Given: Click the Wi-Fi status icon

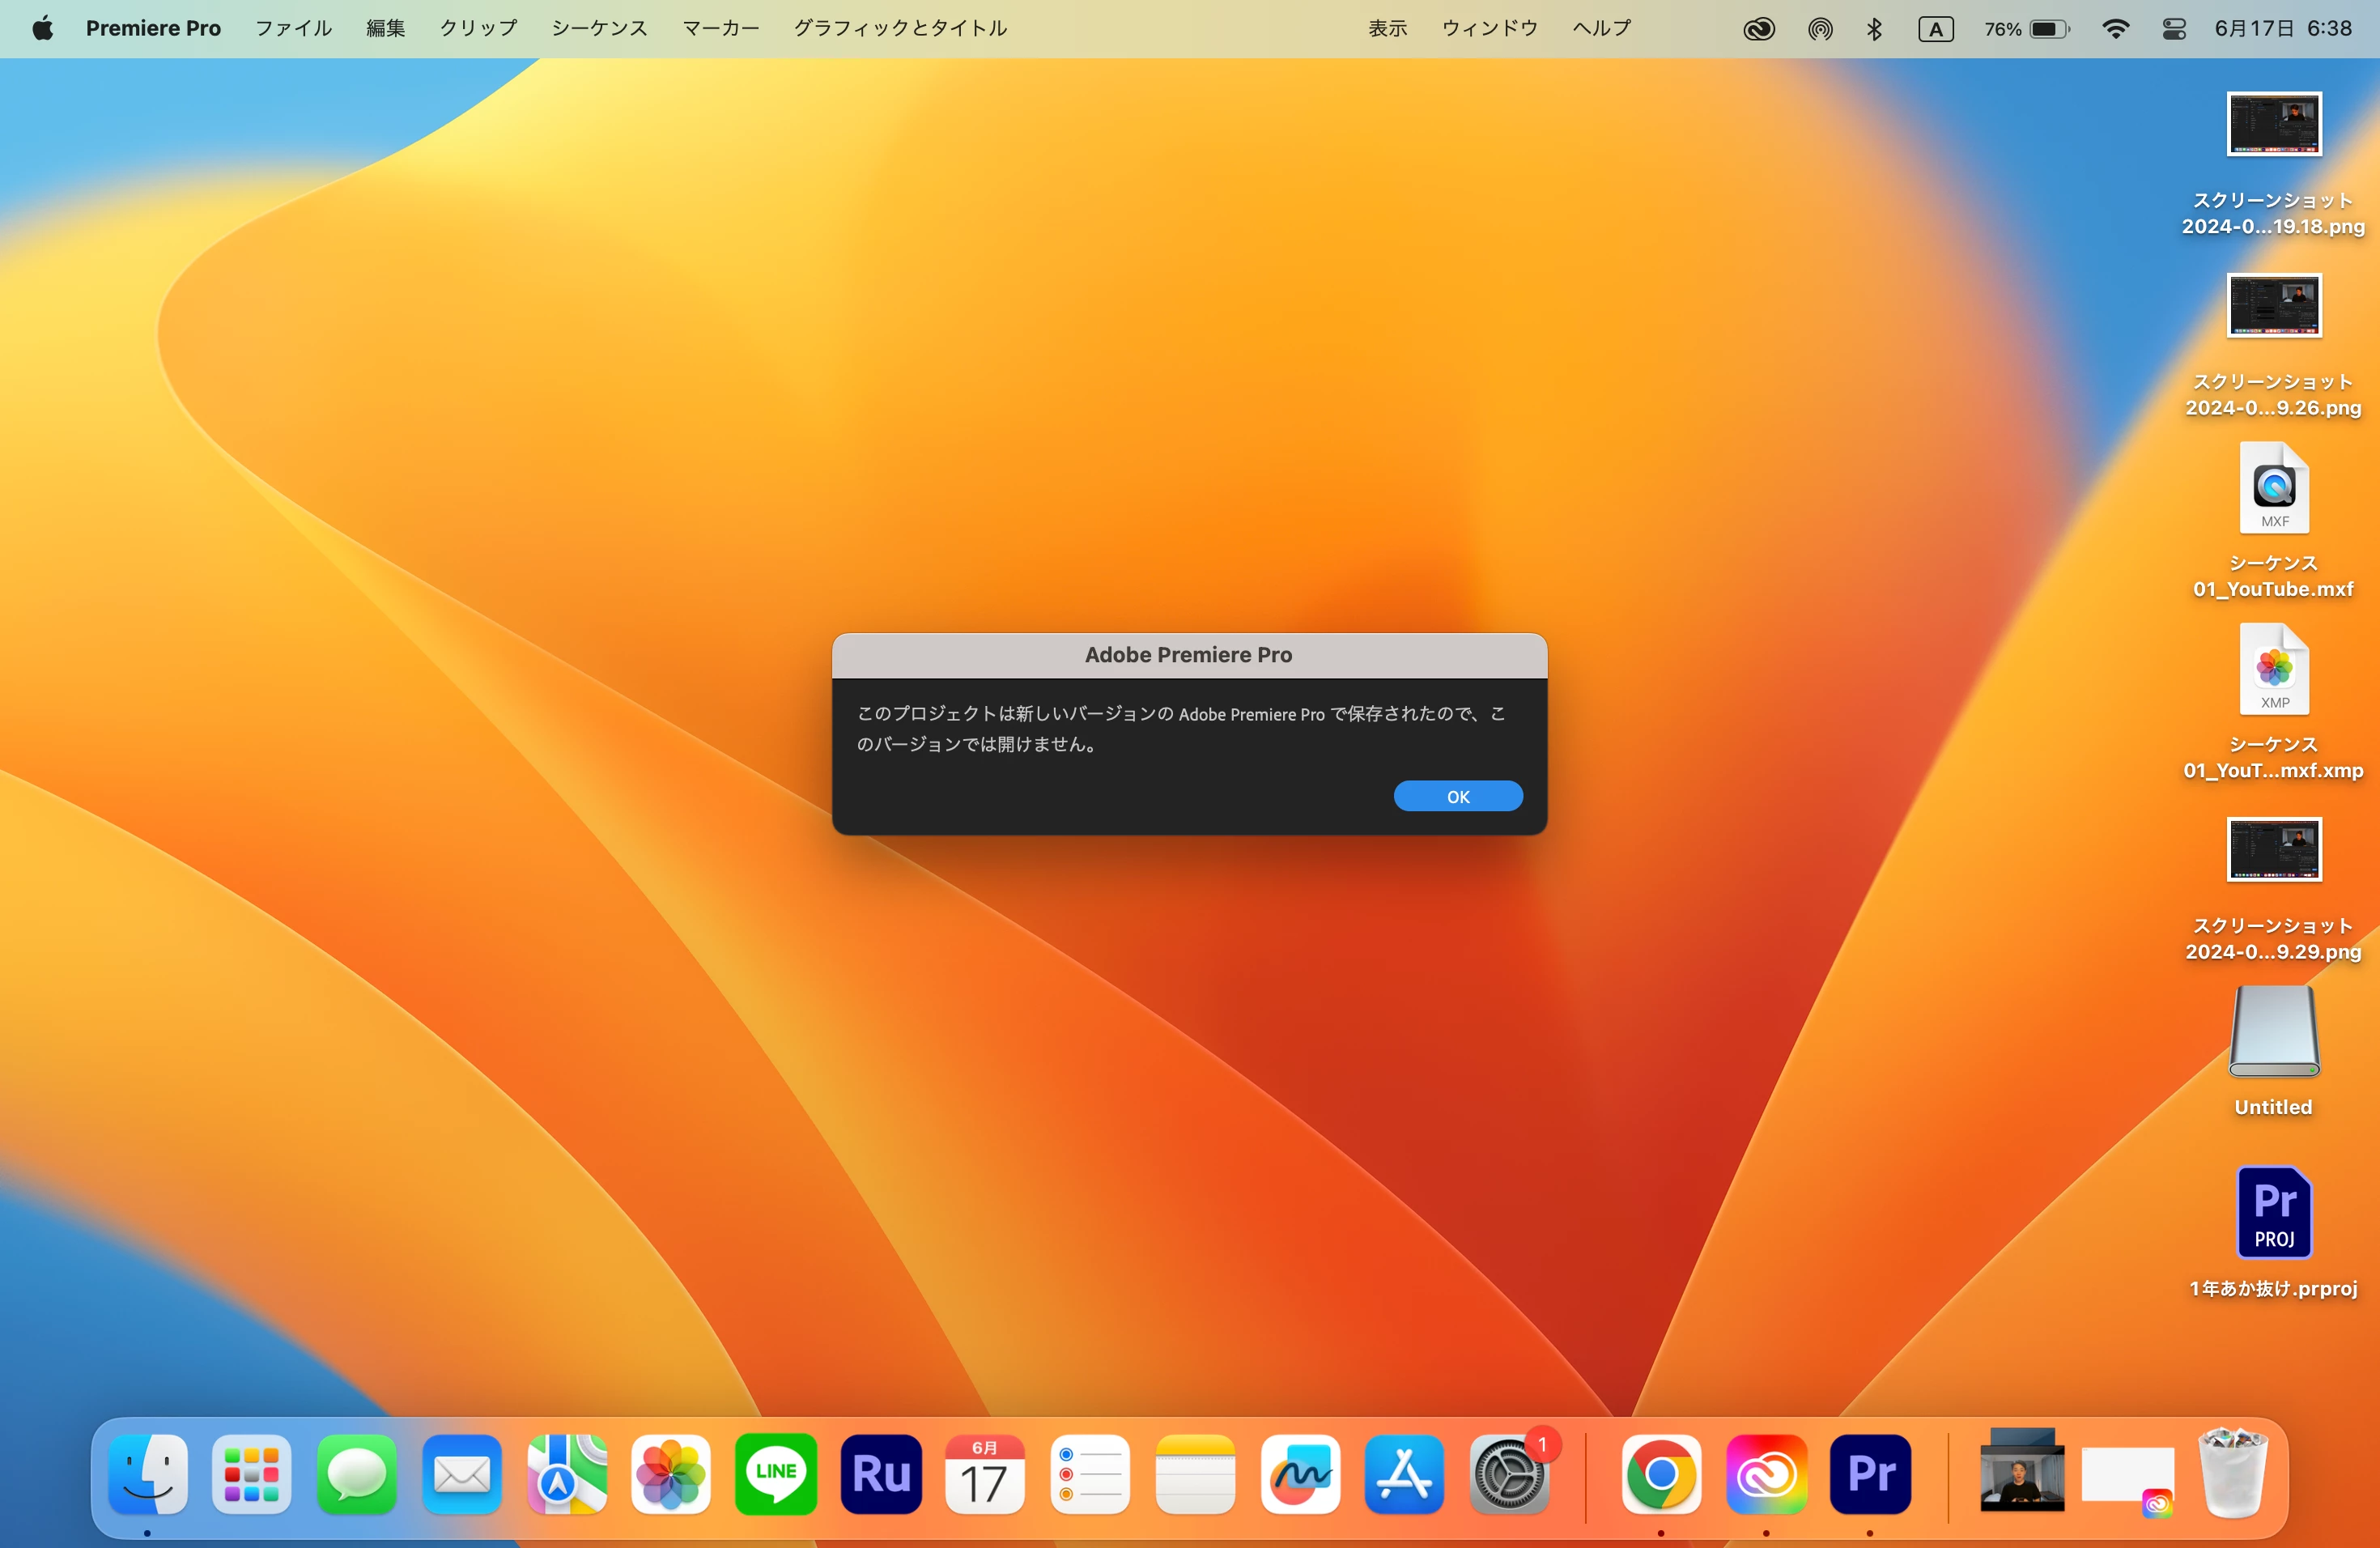Looking at the screenshot, I should pyautogui.click(x=2114, y=29).
